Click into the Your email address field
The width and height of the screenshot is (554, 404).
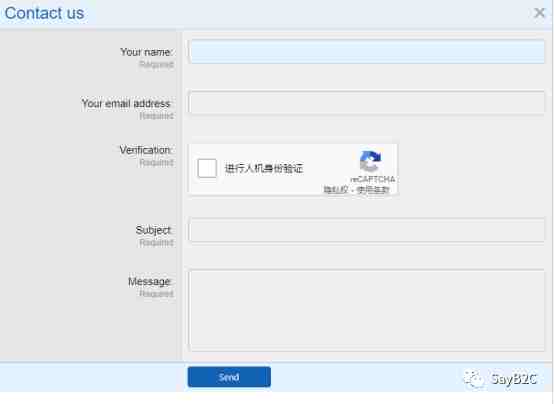(367, 103)
